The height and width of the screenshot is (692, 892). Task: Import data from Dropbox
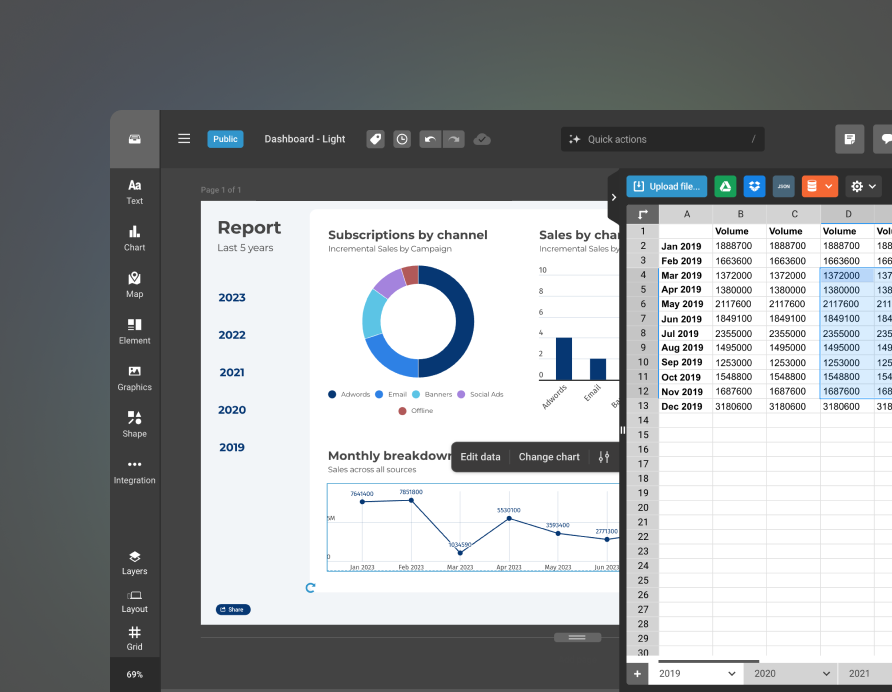(x=754, y=186)
